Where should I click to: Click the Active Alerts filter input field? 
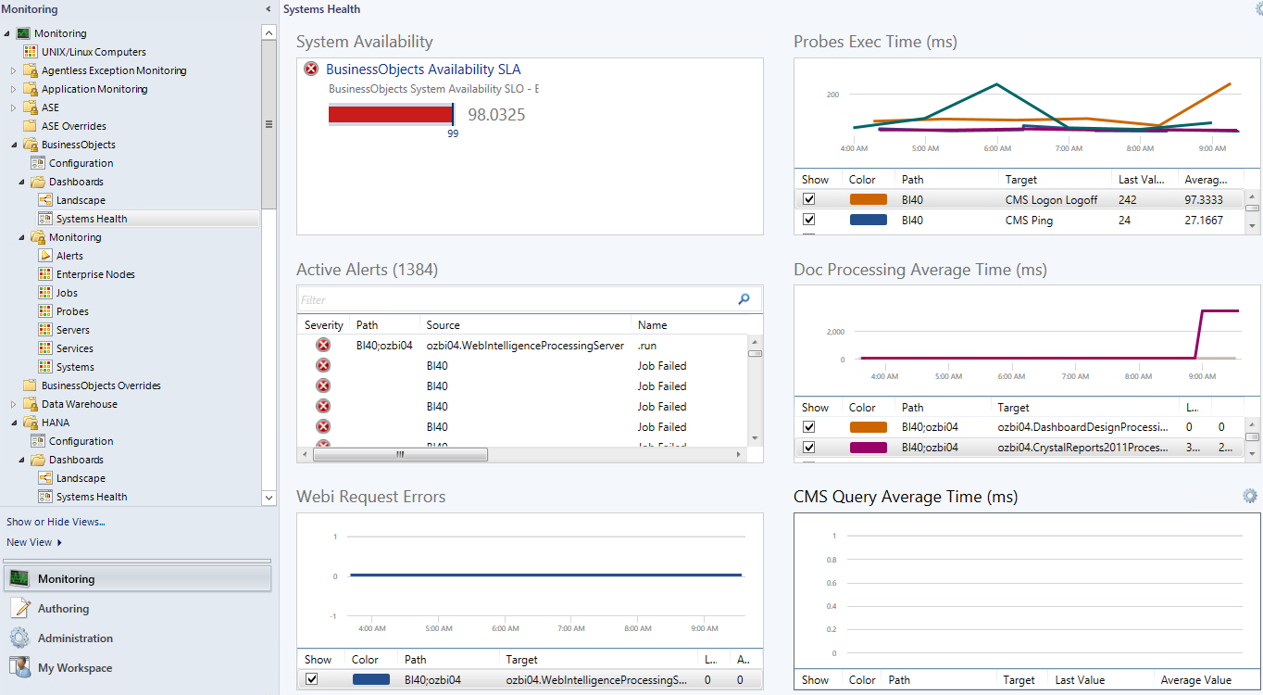[516, 299]
